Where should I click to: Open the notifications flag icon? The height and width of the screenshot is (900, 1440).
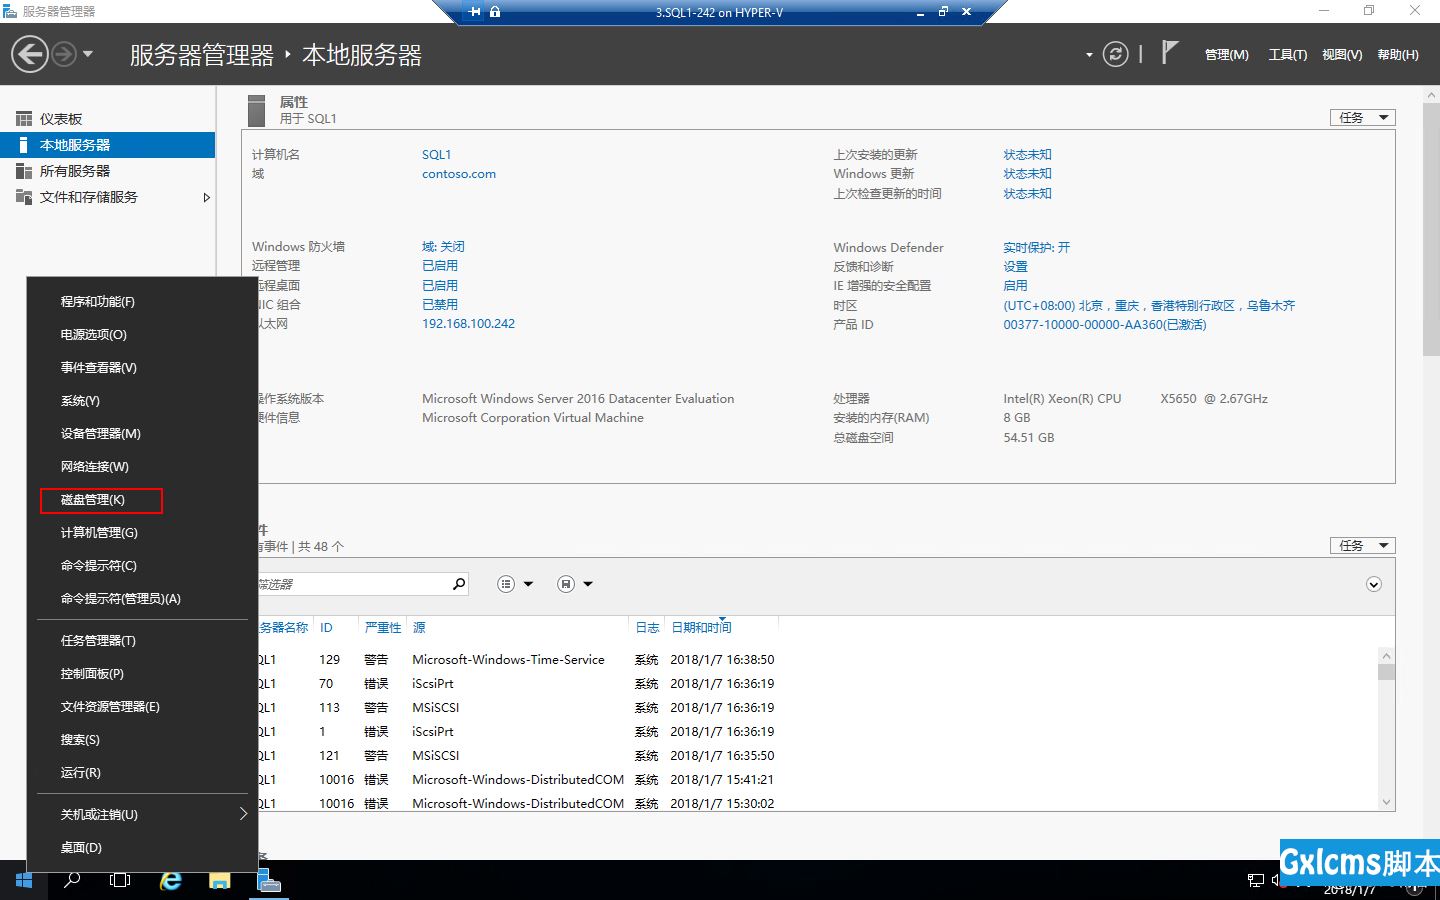coord(1170,53)
